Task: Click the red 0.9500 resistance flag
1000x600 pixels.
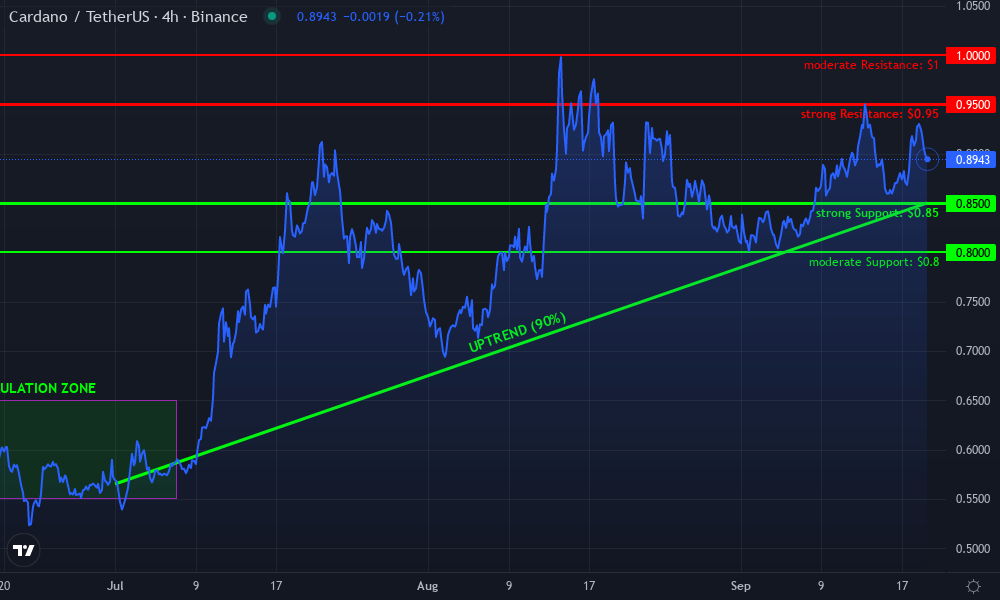Action: tap(971, 104)
